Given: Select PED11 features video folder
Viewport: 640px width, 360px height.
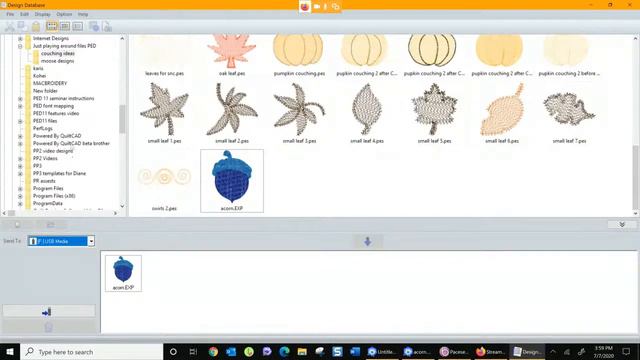Looking at the screenshot, I should [56, 113].
